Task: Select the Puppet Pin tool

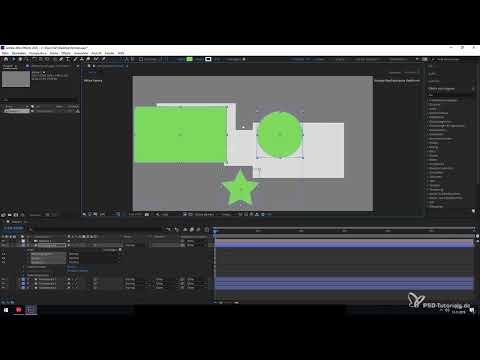Action: pos(104,59)
